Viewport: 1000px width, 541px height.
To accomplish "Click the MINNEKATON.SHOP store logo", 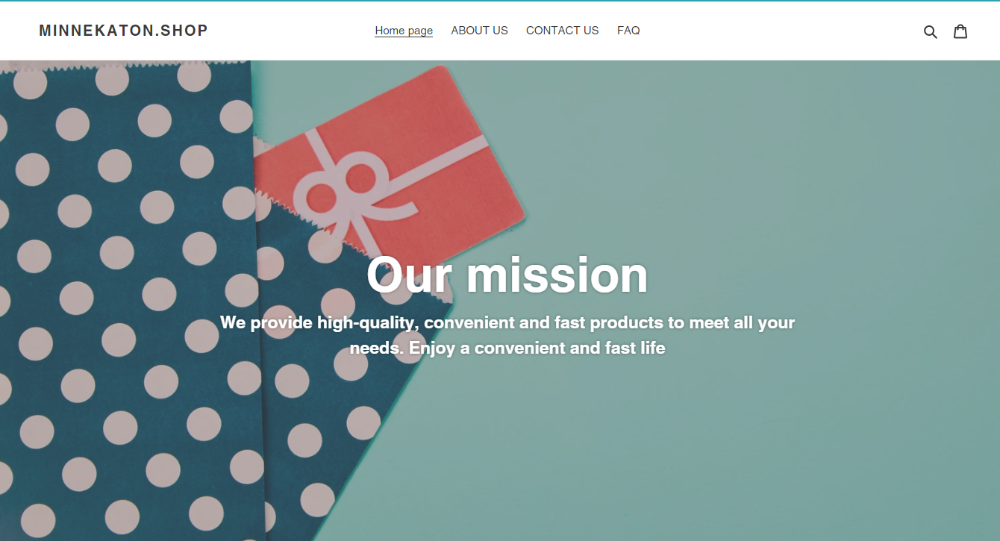I will 124,31.
